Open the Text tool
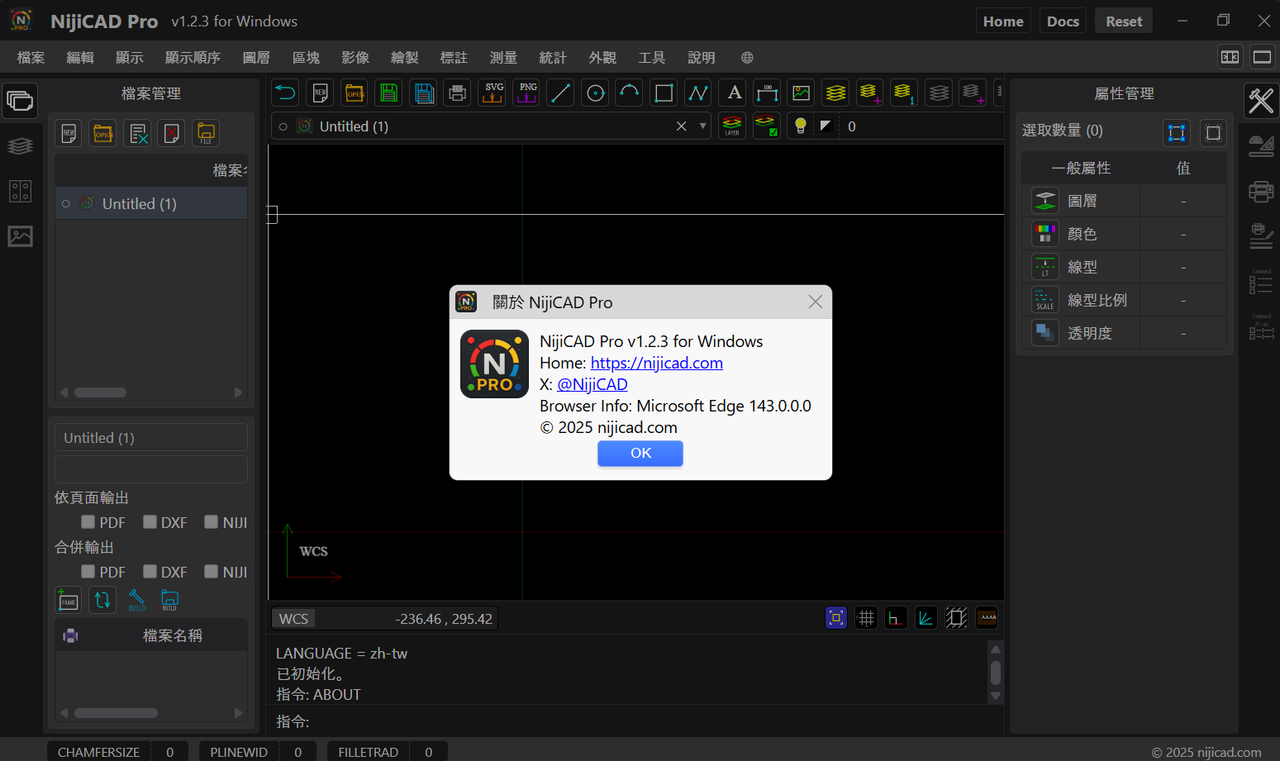Viewport: 1280px width, 761px height. (732, 92)
